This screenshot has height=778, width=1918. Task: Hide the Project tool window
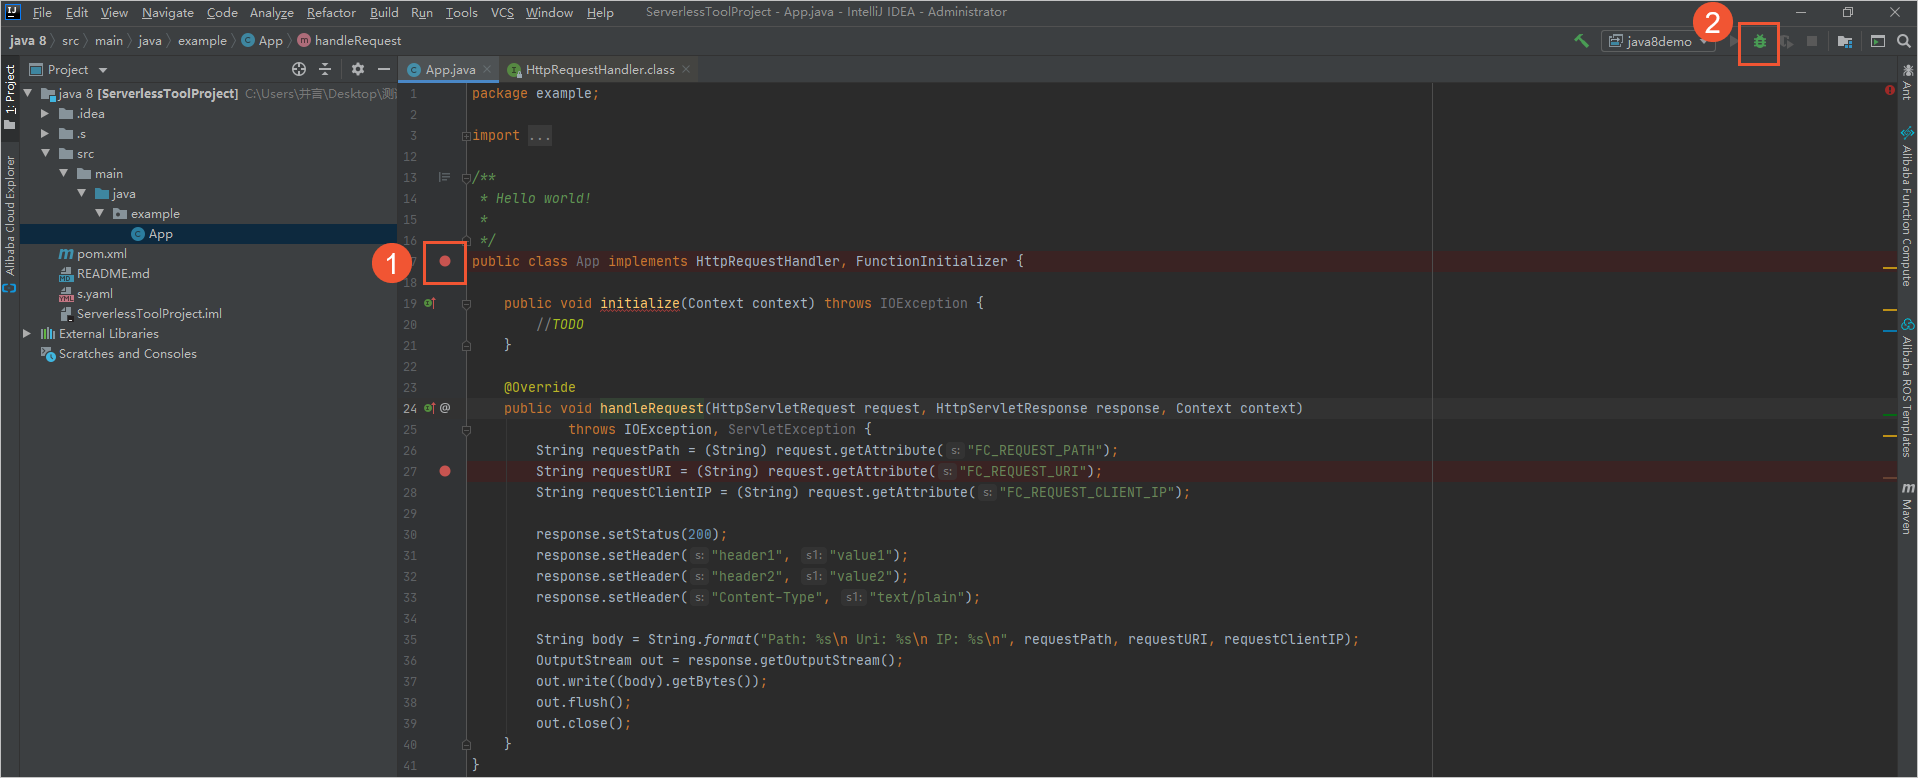[384, 69]
